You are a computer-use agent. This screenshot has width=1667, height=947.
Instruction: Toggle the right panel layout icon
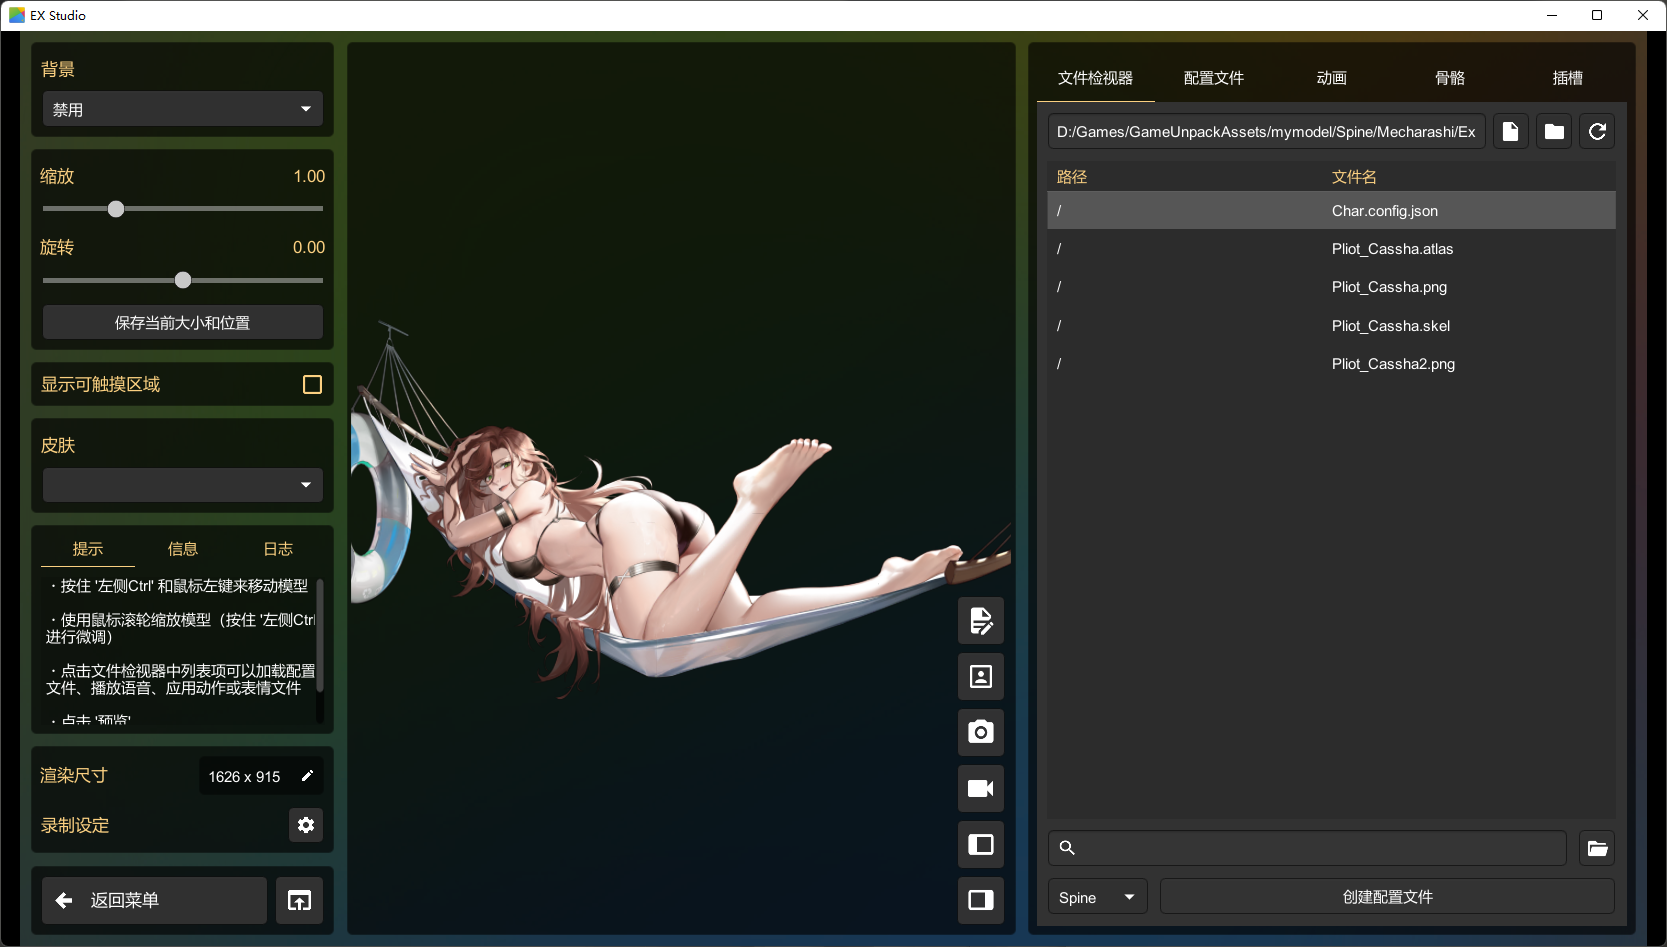pos(981,900)
